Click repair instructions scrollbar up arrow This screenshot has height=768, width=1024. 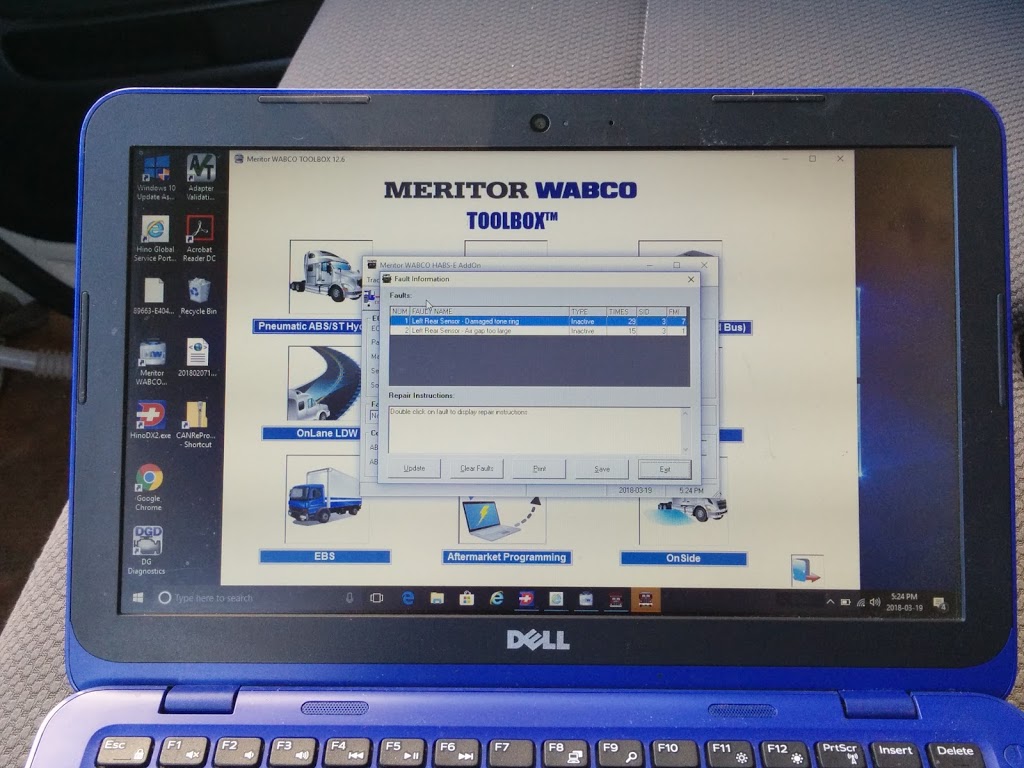coord(685,411)
